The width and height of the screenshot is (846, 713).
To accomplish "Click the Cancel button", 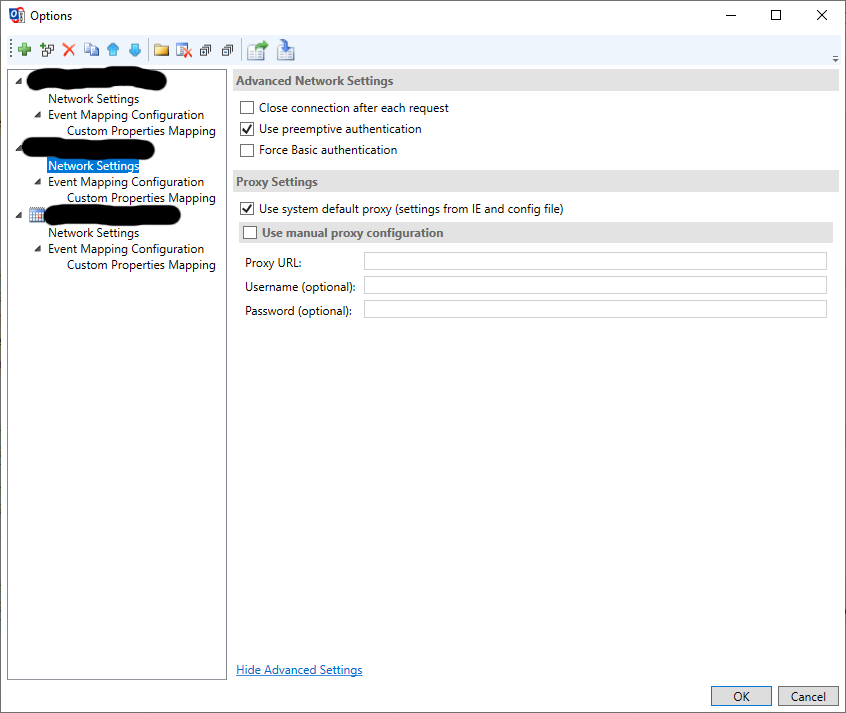I will click(x=808, y=696).
